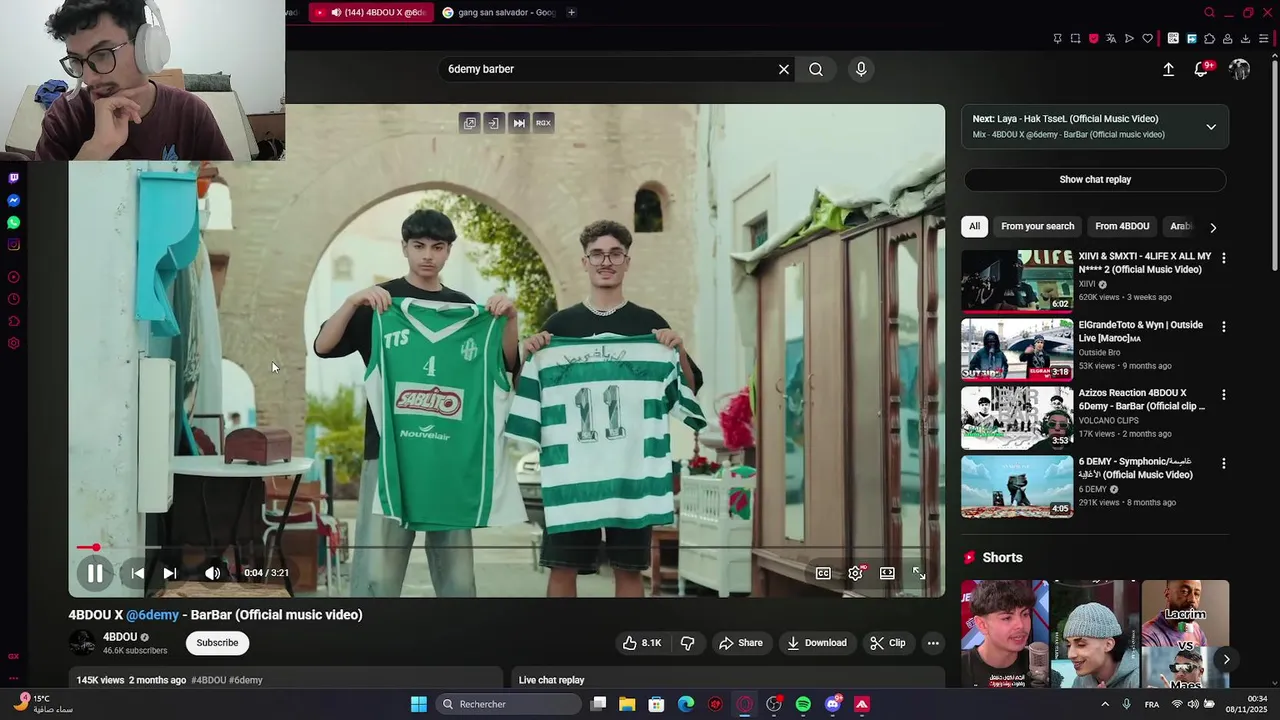Go to previous video in player

click(x=138, y=573)
